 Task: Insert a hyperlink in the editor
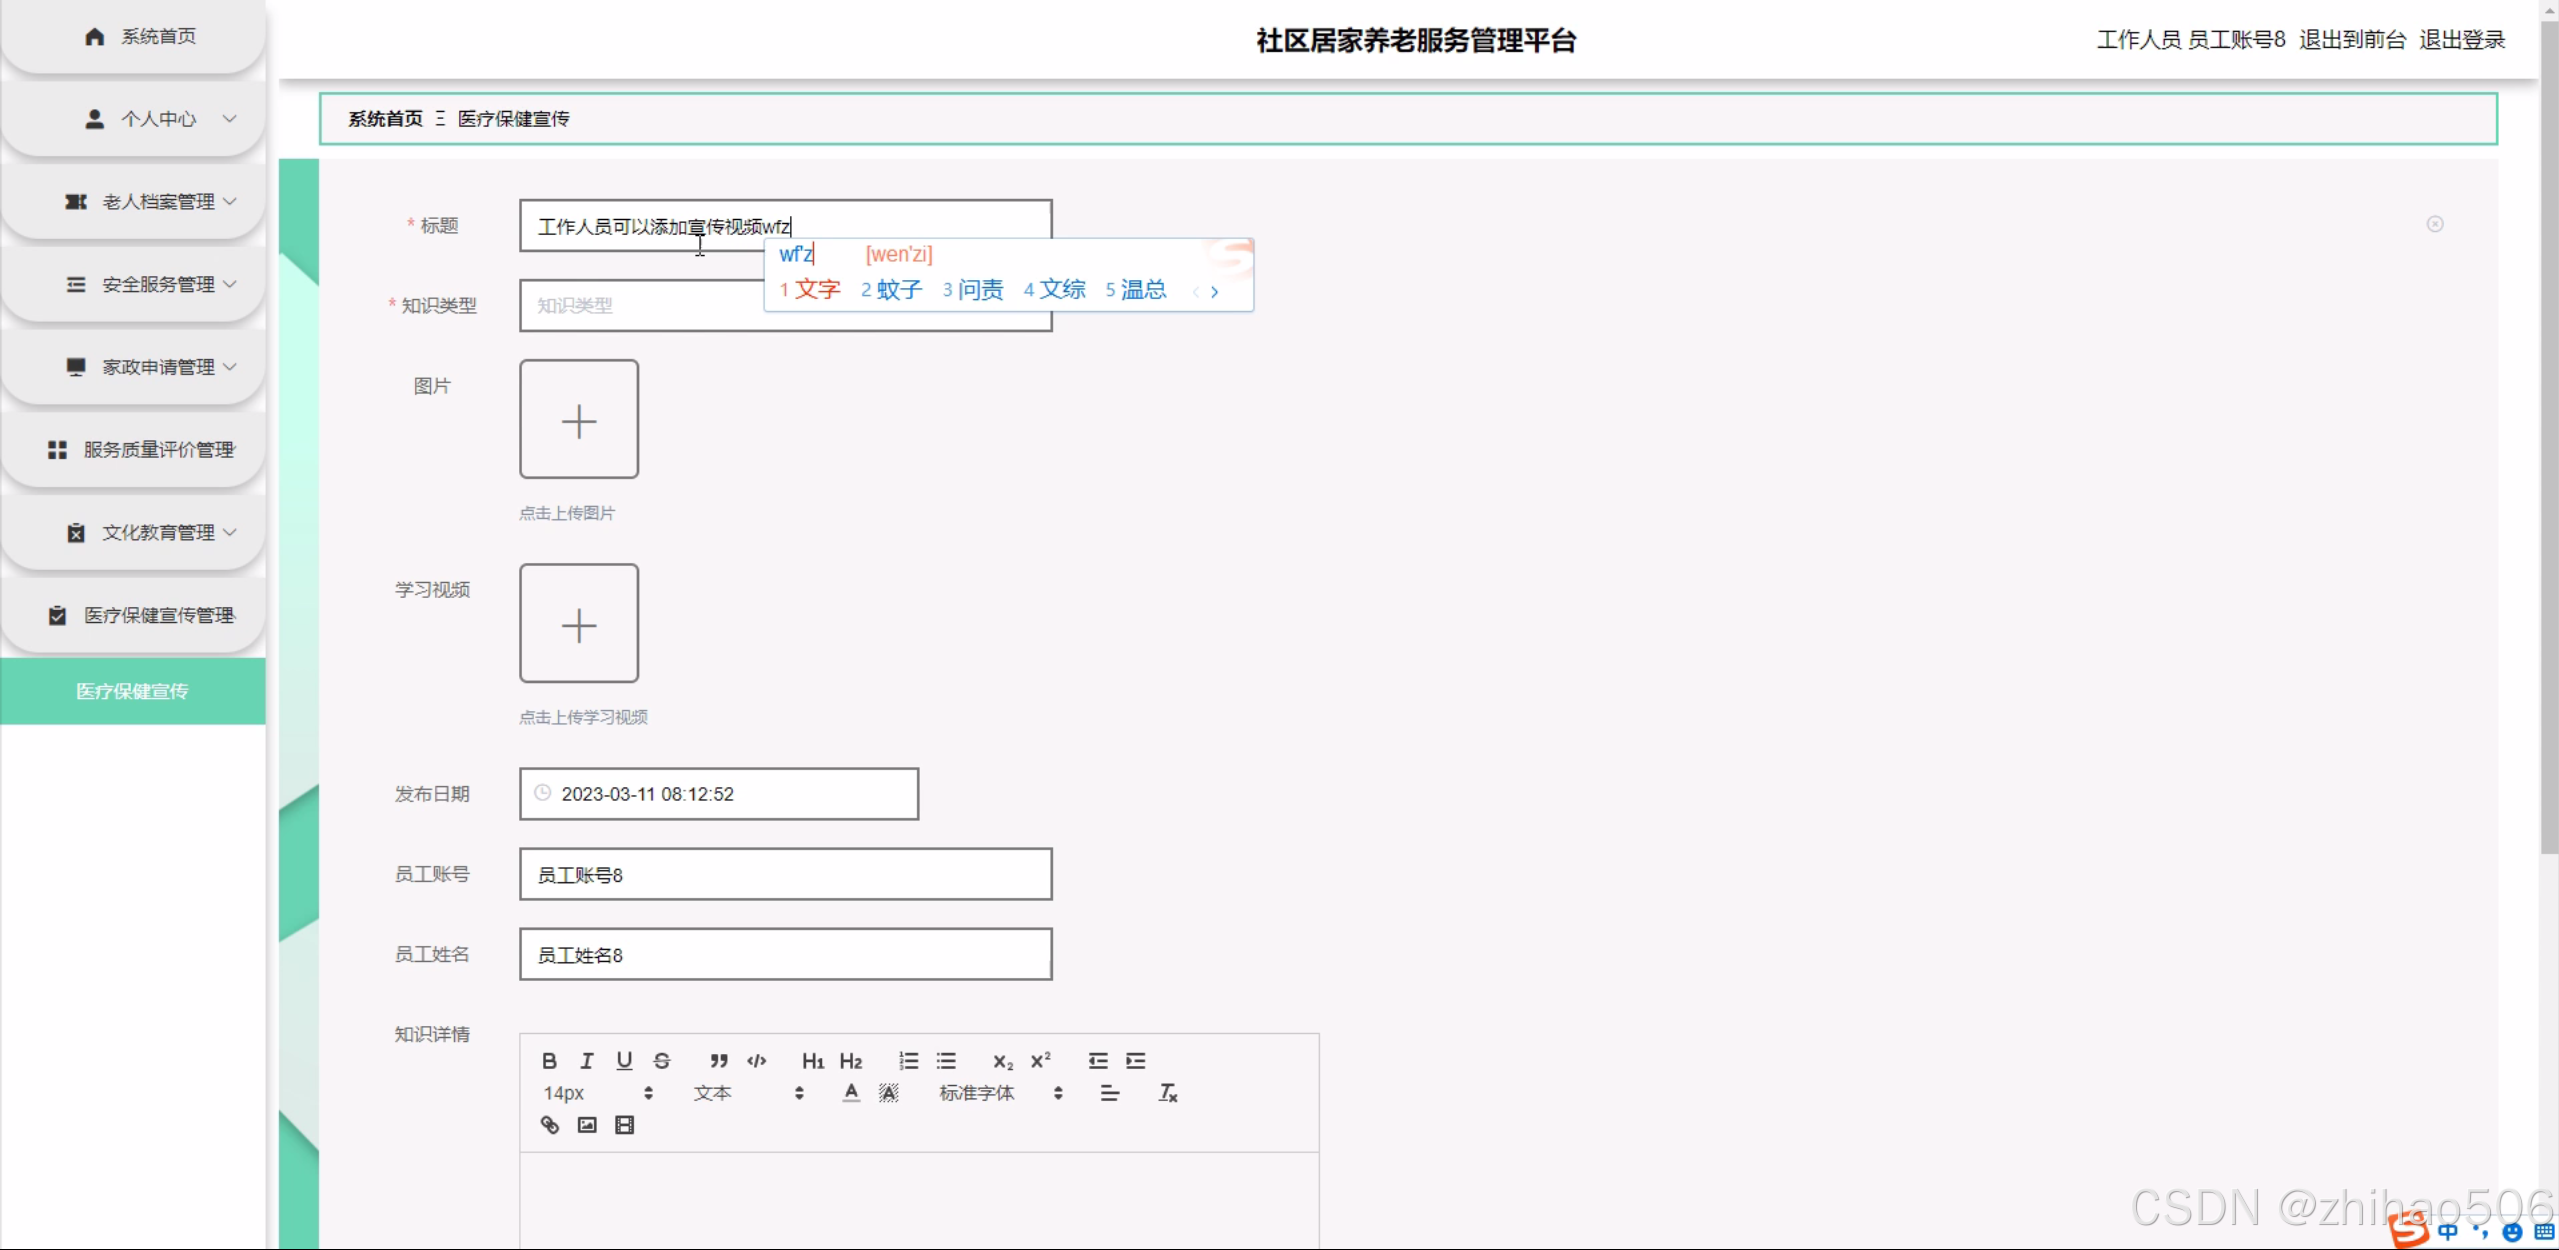549,1125
